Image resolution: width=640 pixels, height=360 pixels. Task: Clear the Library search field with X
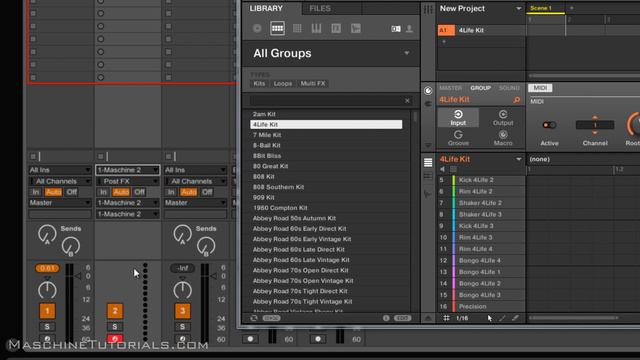(x=407, y=100)
